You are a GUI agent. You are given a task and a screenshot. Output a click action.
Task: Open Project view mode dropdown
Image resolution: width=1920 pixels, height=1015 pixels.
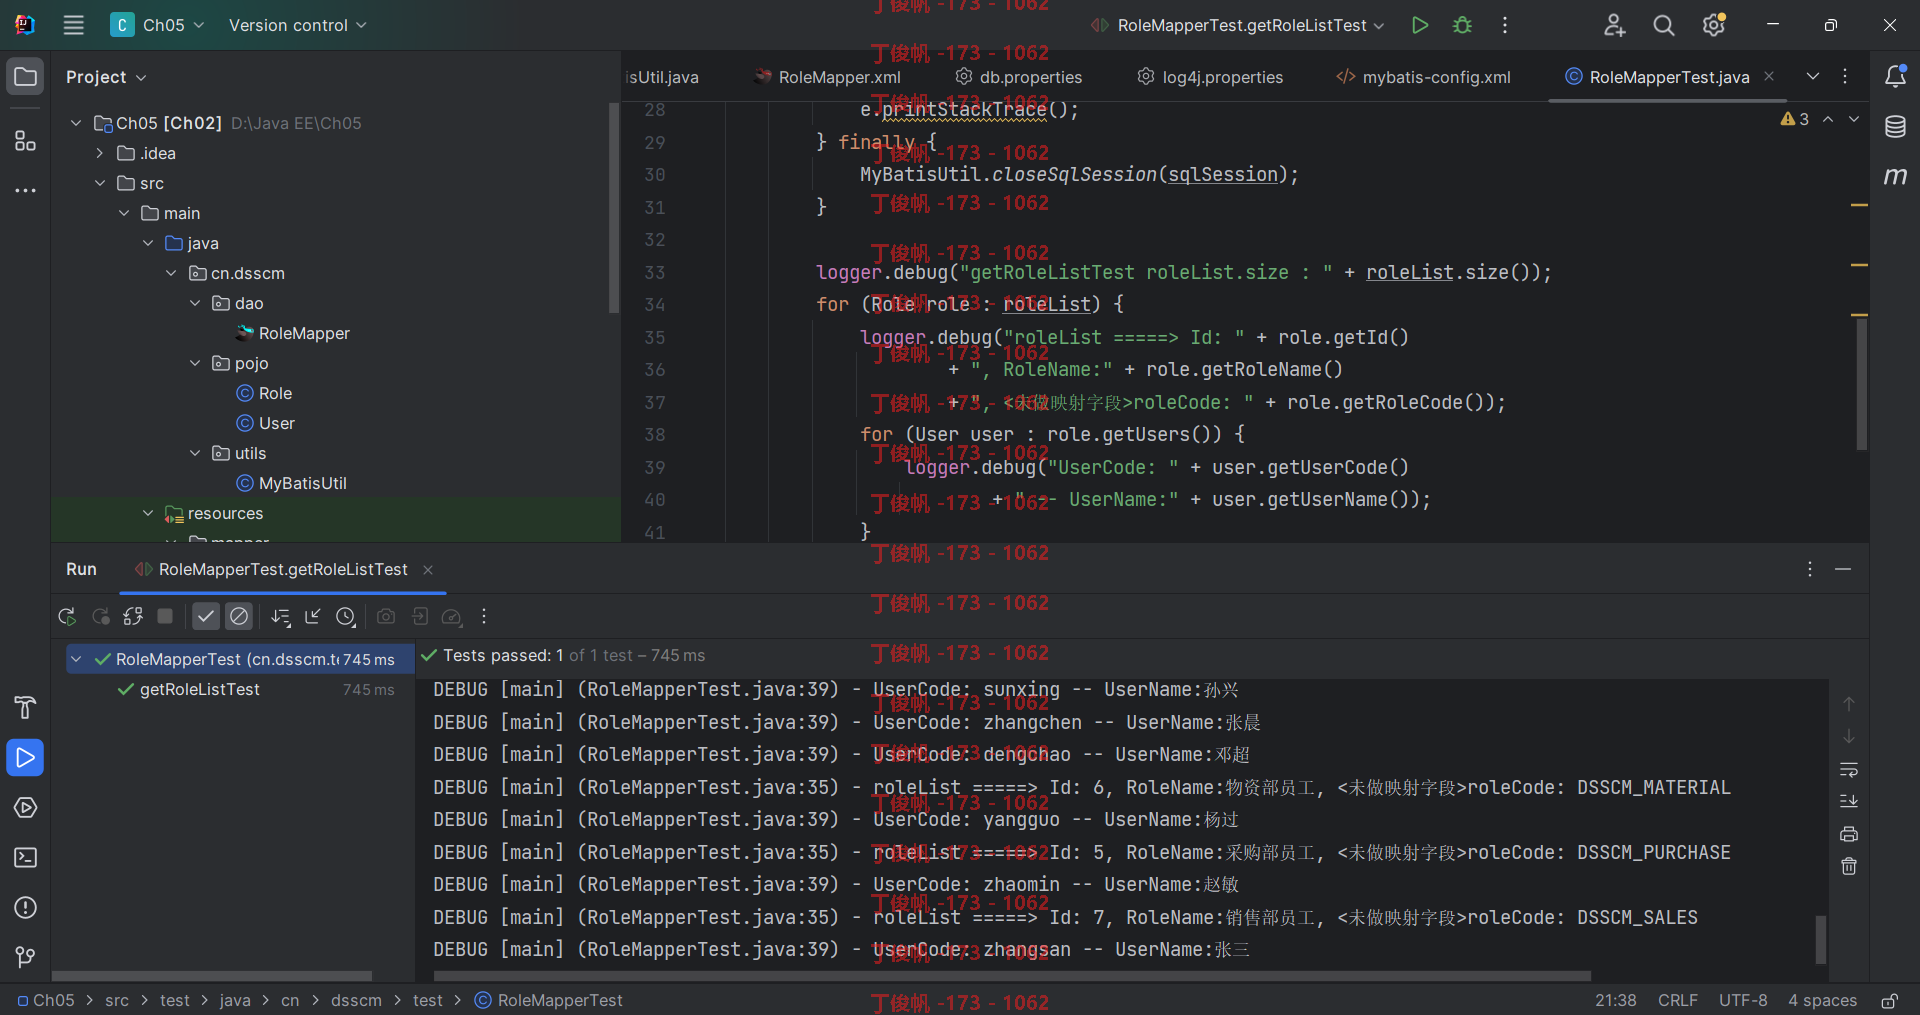pyautogui.click(x=106, y=77)
